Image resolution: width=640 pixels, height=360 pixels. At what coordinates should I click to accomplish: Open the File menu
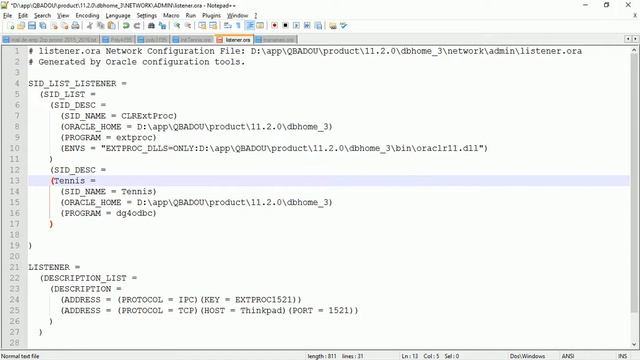[7, 16]
